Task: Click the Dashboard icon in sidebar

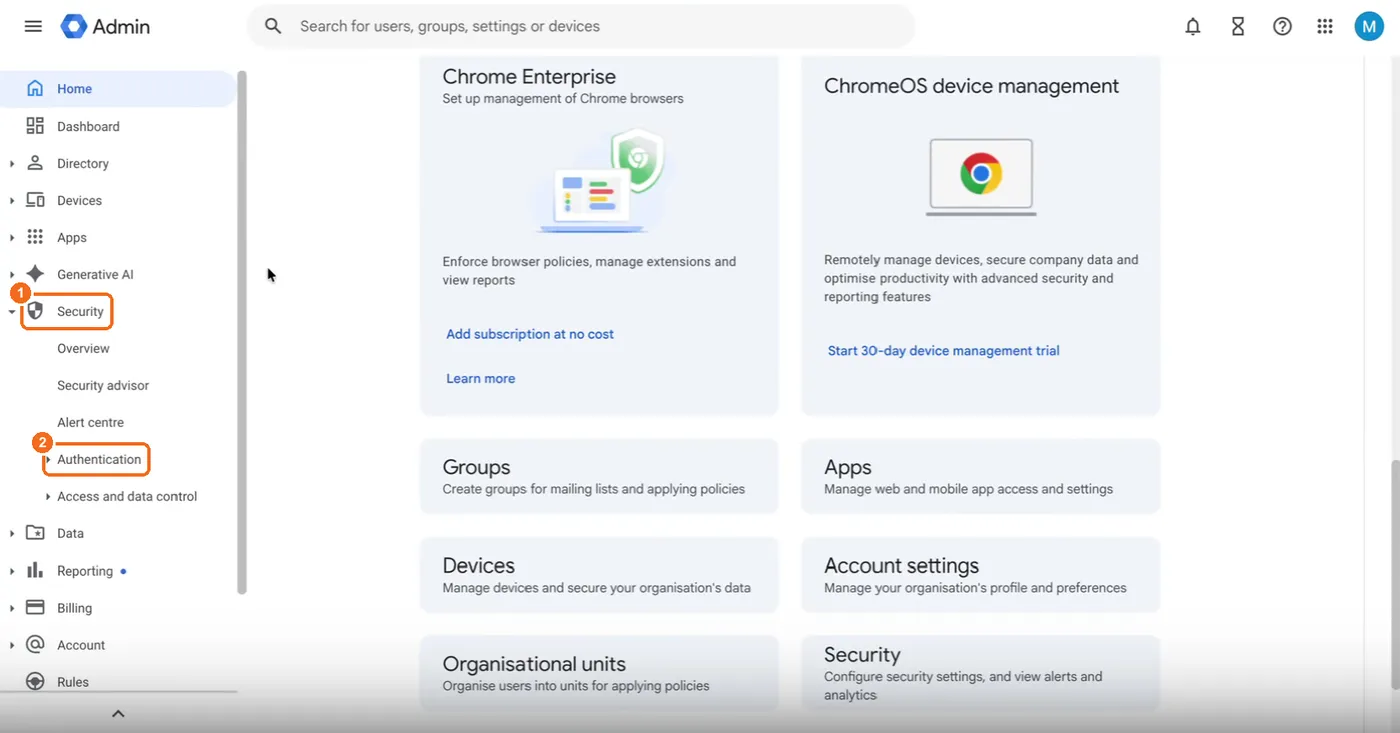Action: (35, 126)
